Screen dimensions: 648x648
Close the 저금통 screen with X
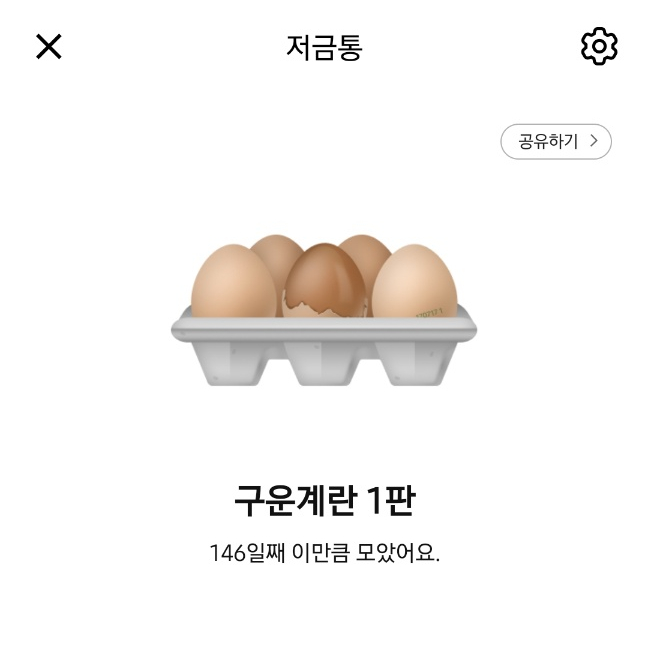pos(49,47)
